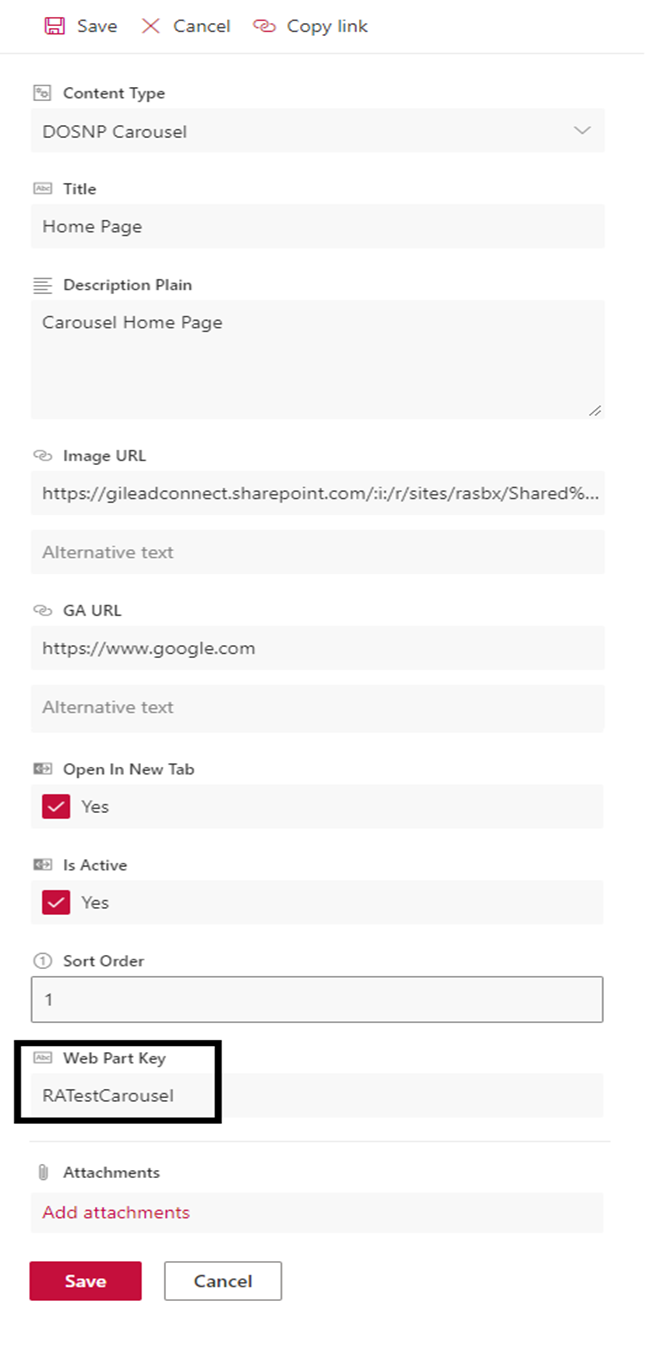Click the boolean icon beside Is Active
Image resolution: width=647 pixels, height=1356 pixels.
(x=43, y=864)
